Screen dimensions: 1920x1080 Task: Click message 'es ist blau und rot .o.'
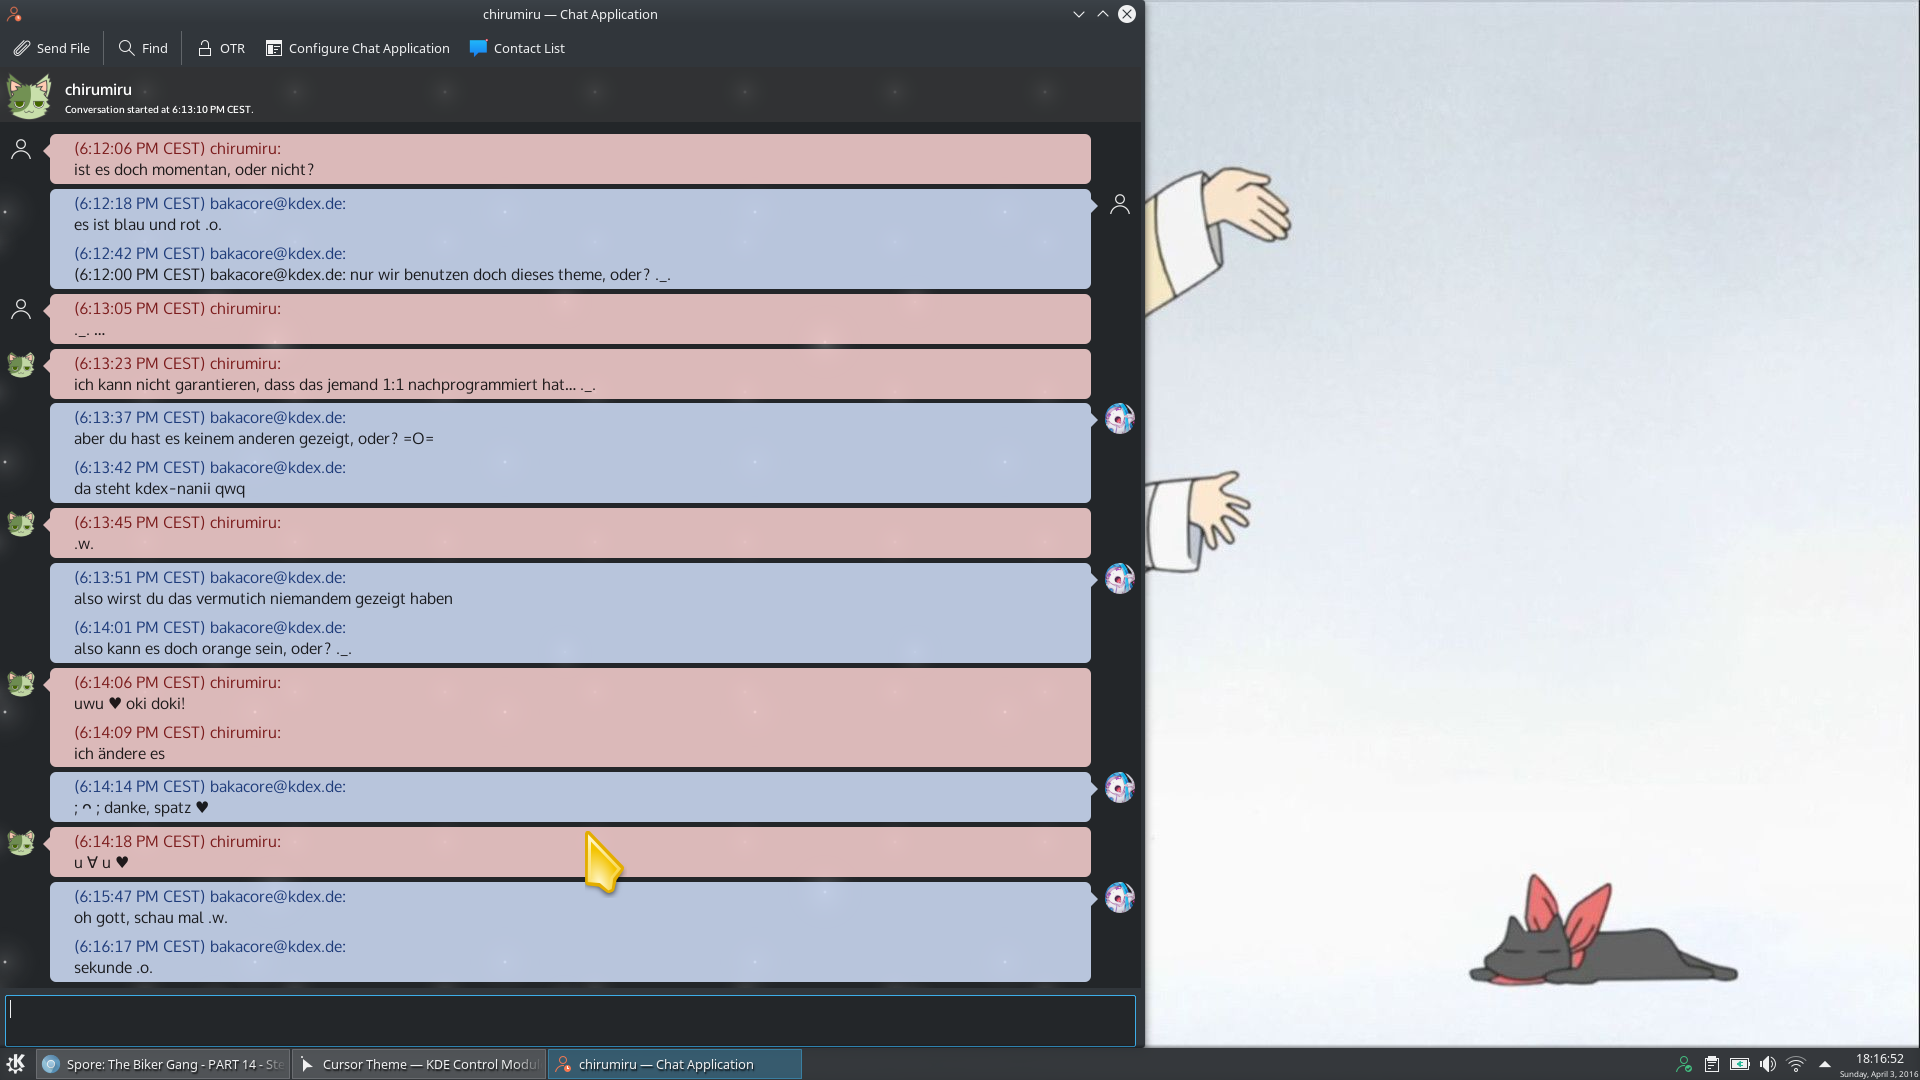[x=148, y=225]
